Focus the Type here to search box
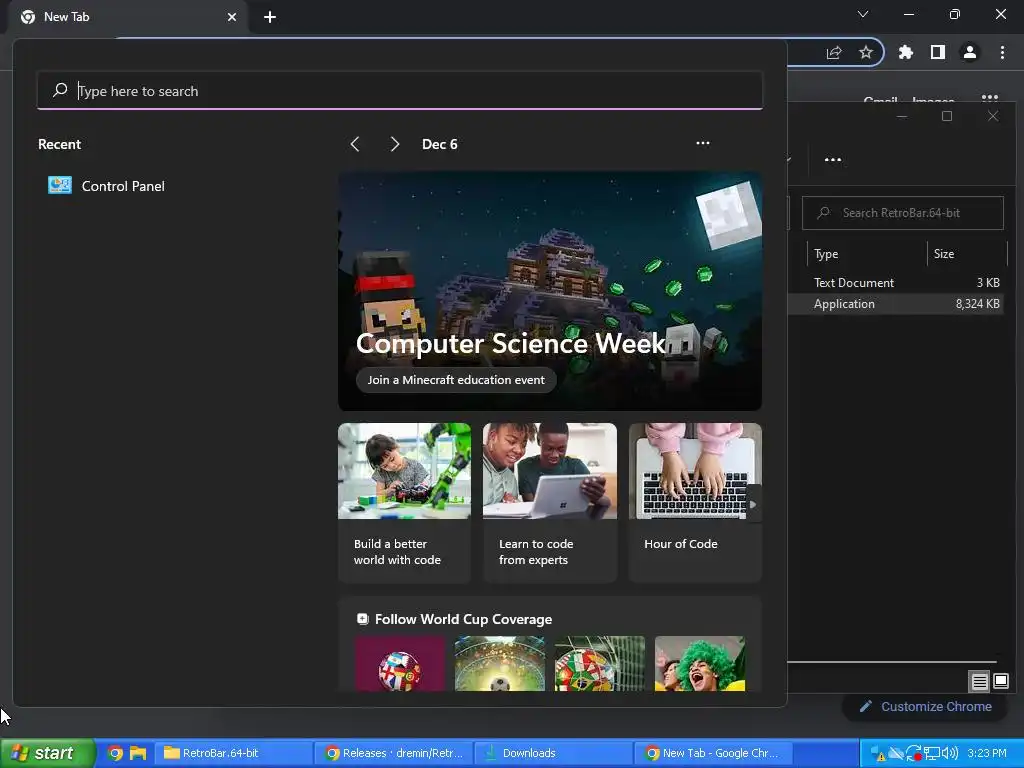The image size is (1024, 768). tap(400, 91)
